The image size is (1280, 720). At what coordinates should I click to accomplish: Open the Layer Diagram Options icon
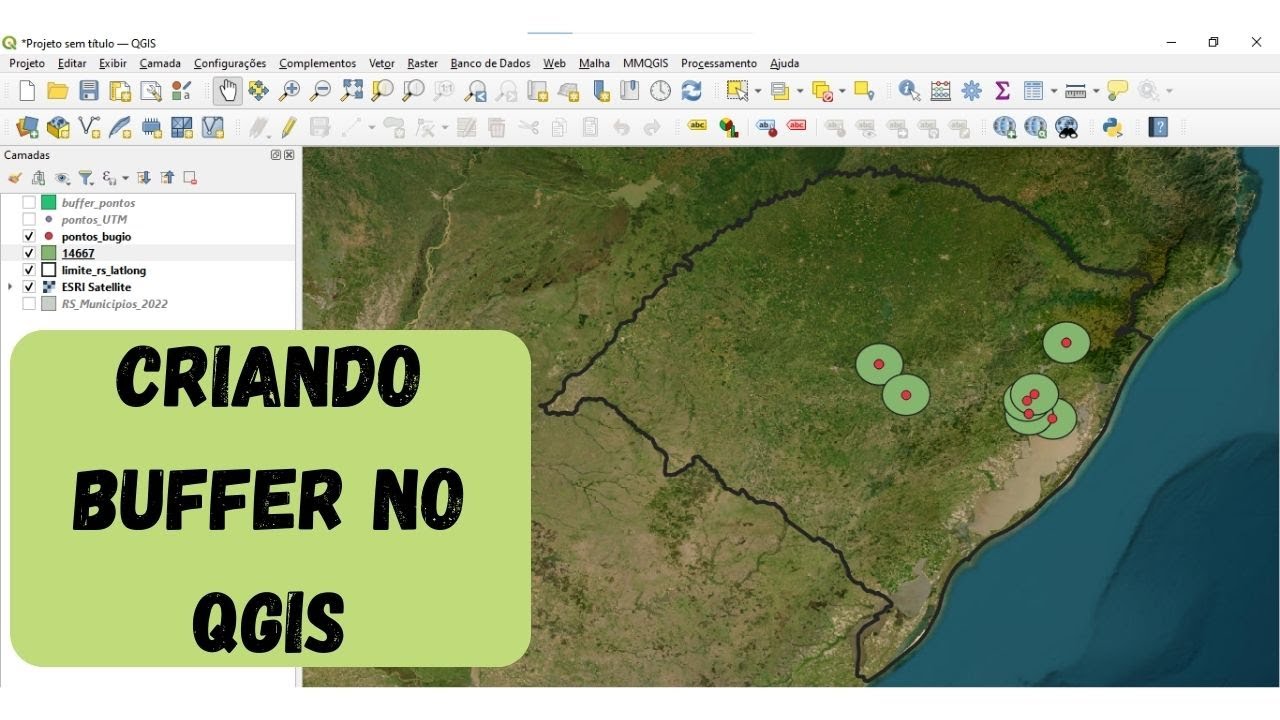point(729,127)
